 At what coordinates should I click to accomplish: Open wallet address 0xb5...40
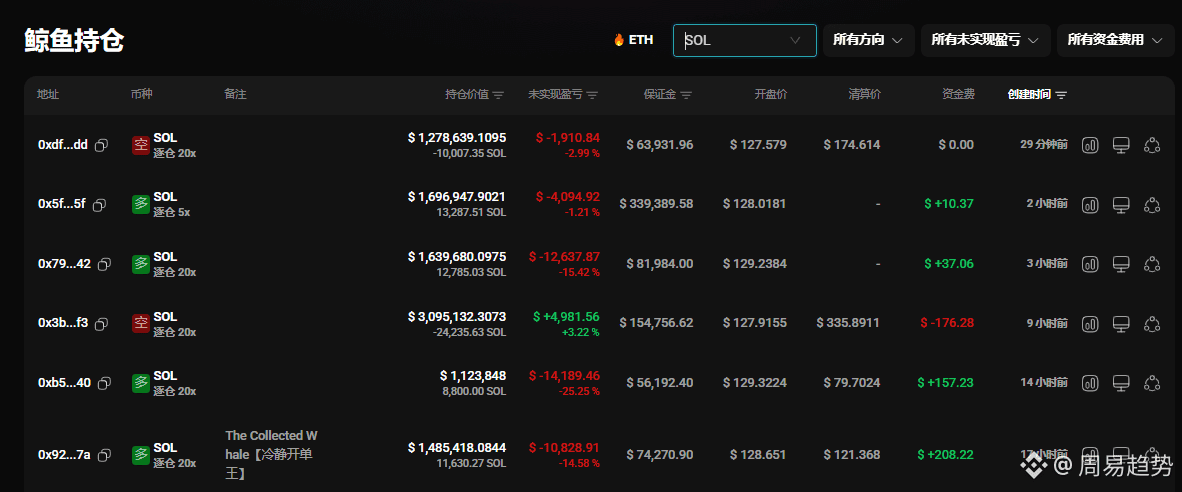point(64,383)
